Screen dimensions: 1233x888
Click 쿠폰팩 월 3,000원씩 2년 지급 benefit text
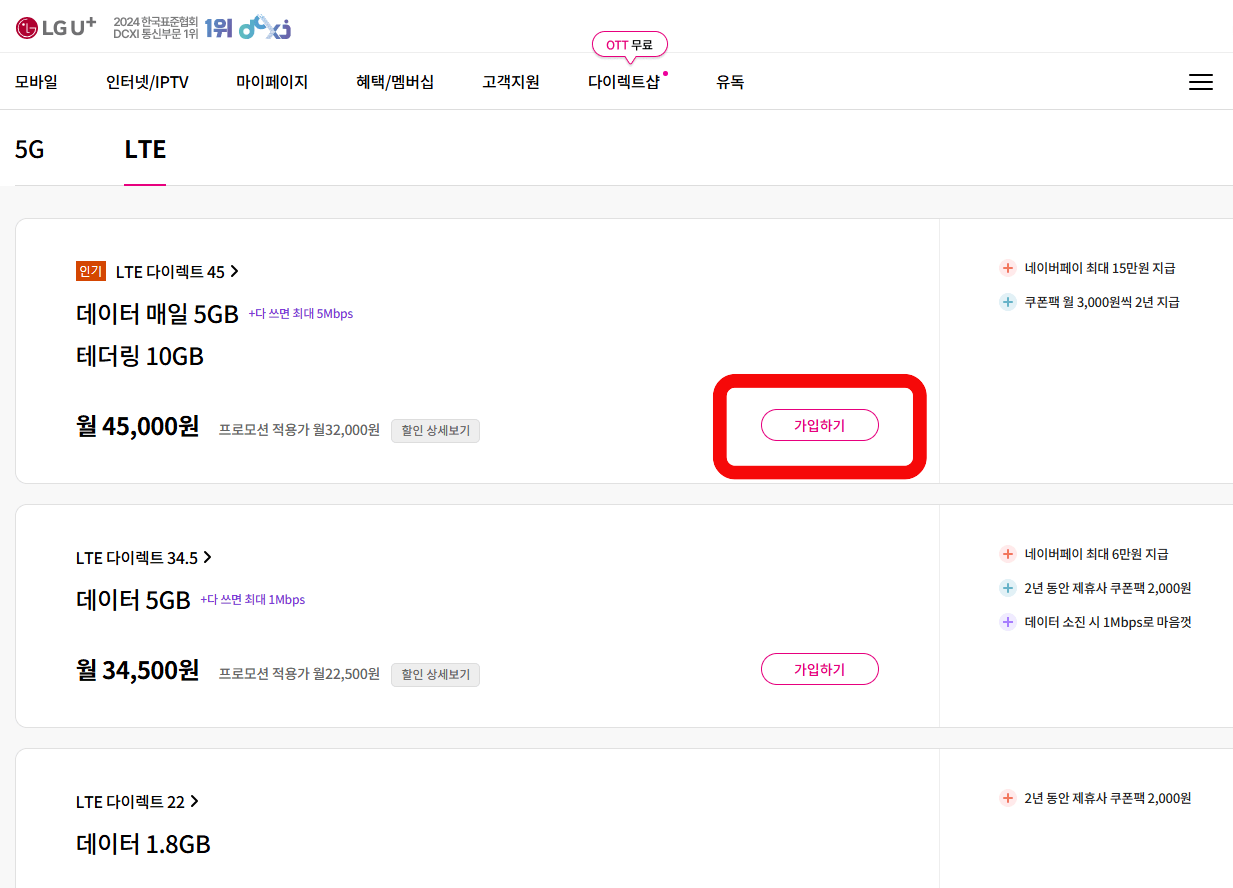1102,302
